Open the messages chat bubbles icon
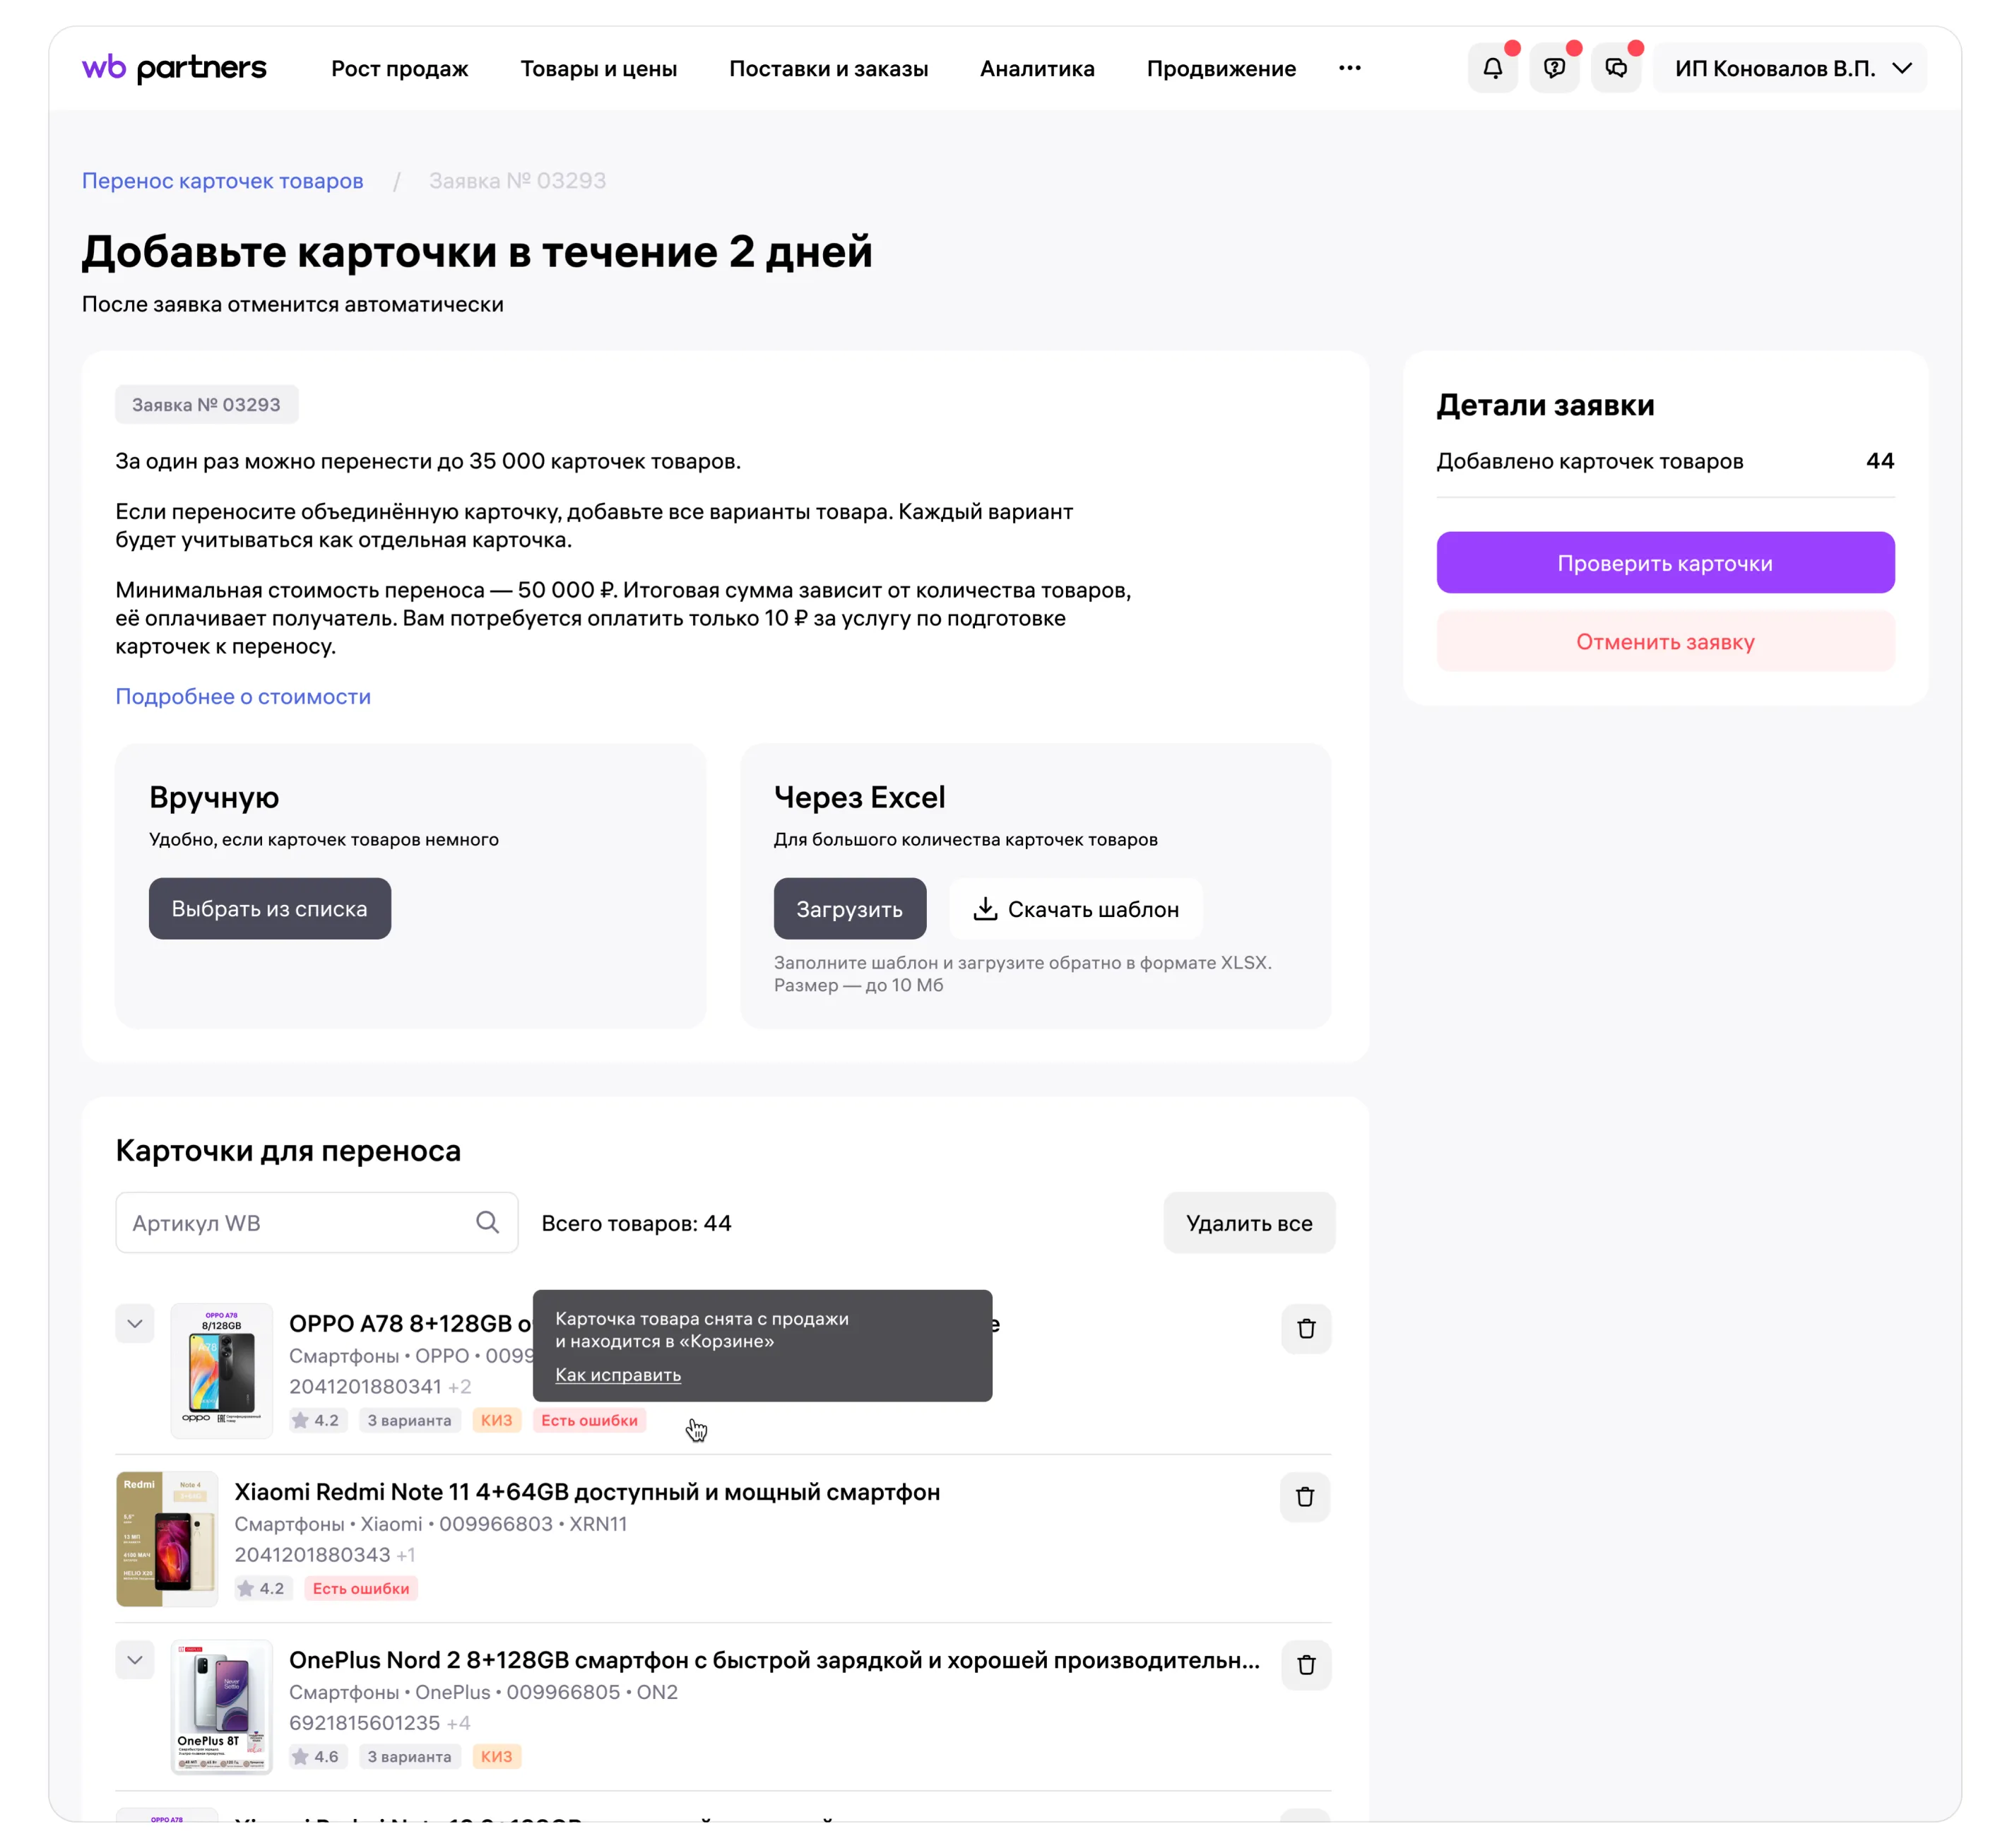This screenshot has width=2012, height=1848. click(1616, 68)
